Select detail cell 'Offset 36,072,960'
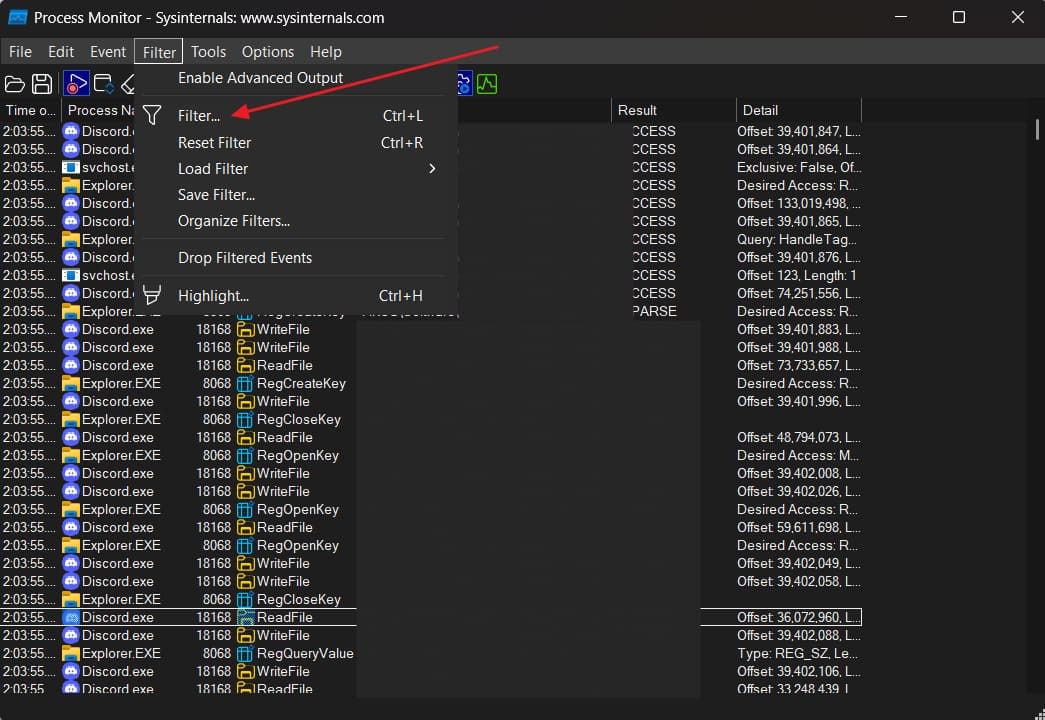The image size is (1045, 720). click(x=798, y=617)
